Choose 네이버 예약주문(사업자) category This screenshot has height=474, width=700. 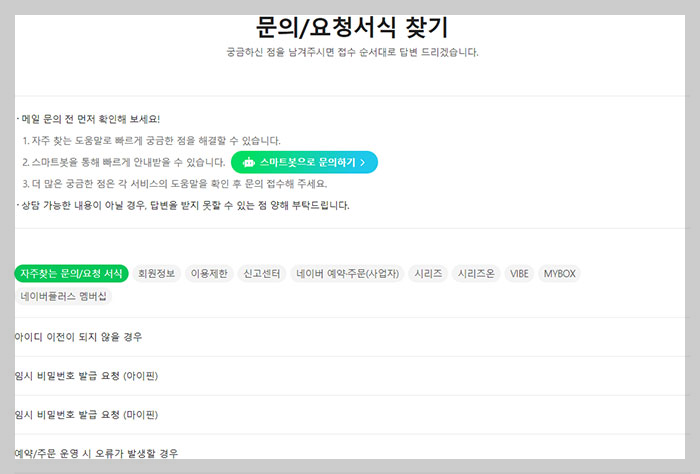coord(347,274)
